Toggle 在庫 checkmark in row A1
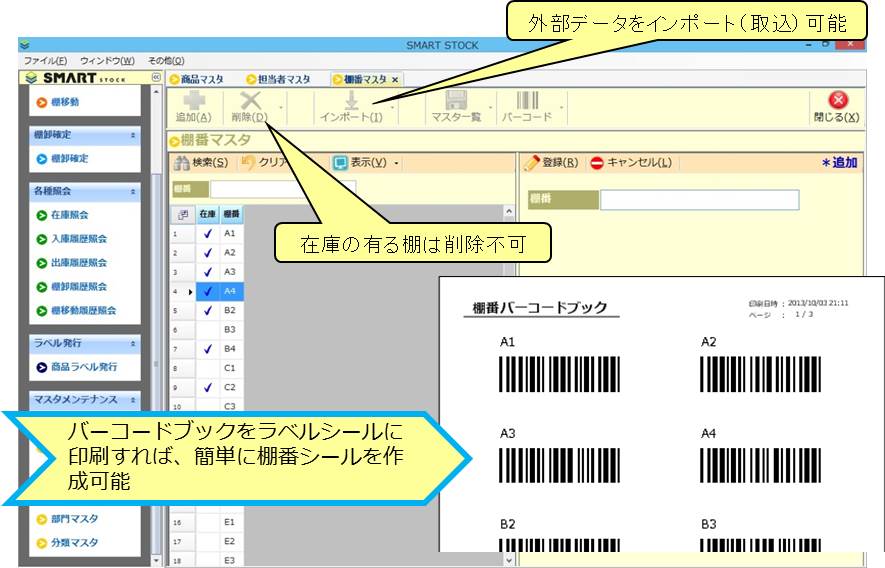The image size is (885, 568). click(x=208, y=233)
